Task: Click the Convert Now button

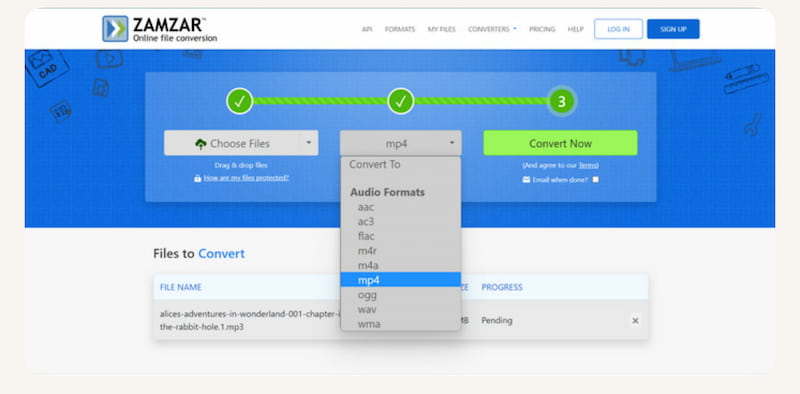Action: pyautogui.click(x=560, y=143)
